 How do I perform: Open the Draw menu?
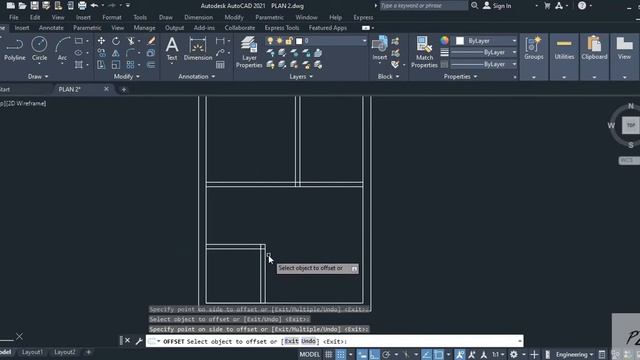[x=166, y=18]
